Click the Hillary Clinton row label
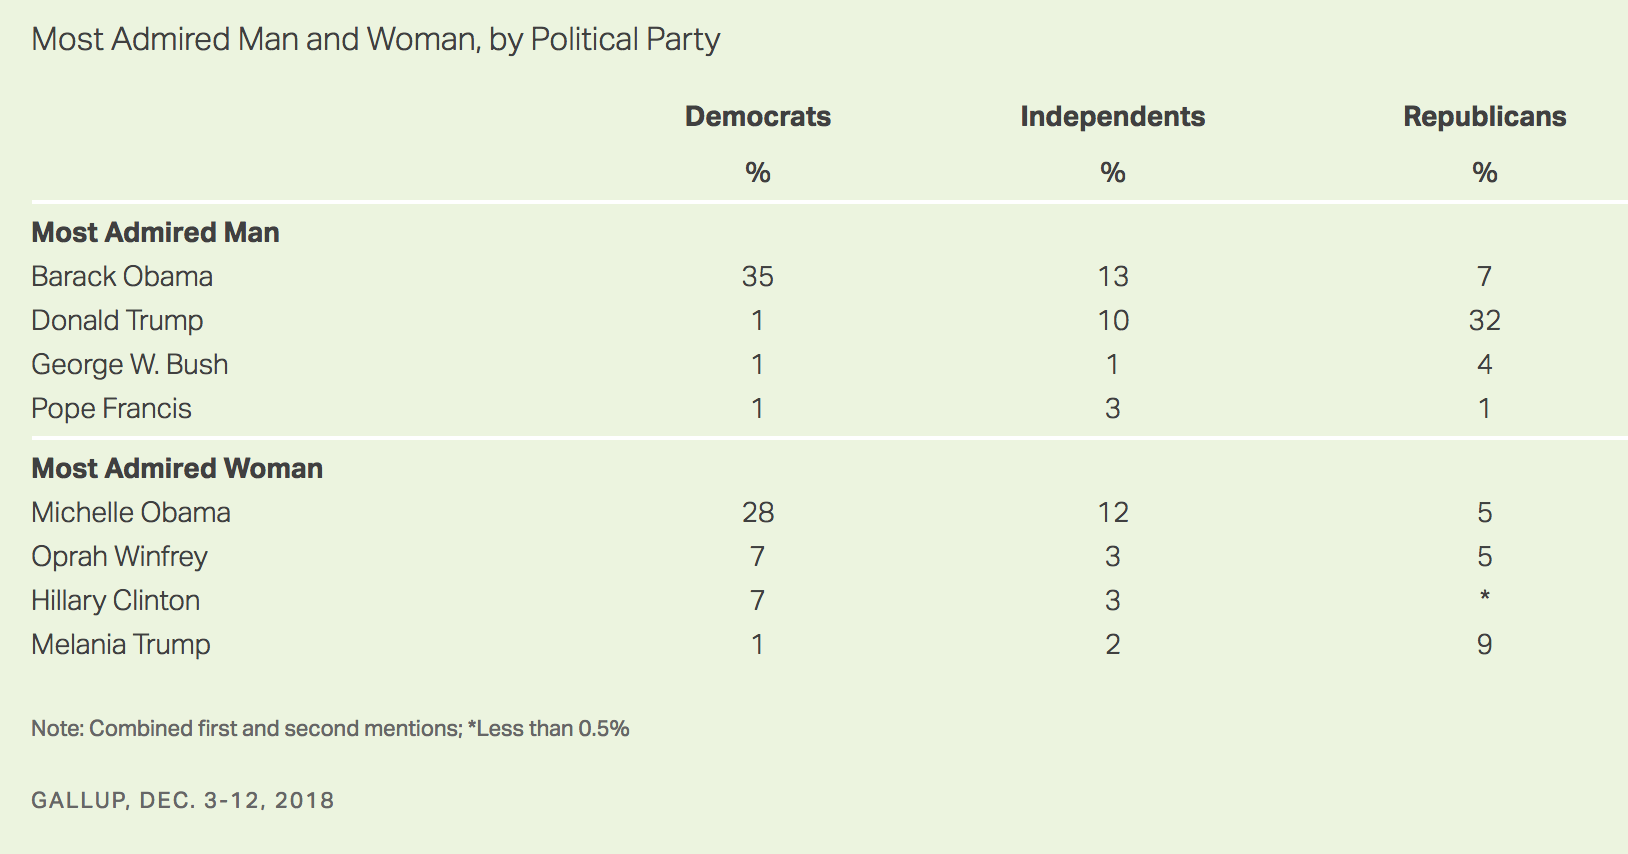 115,600
